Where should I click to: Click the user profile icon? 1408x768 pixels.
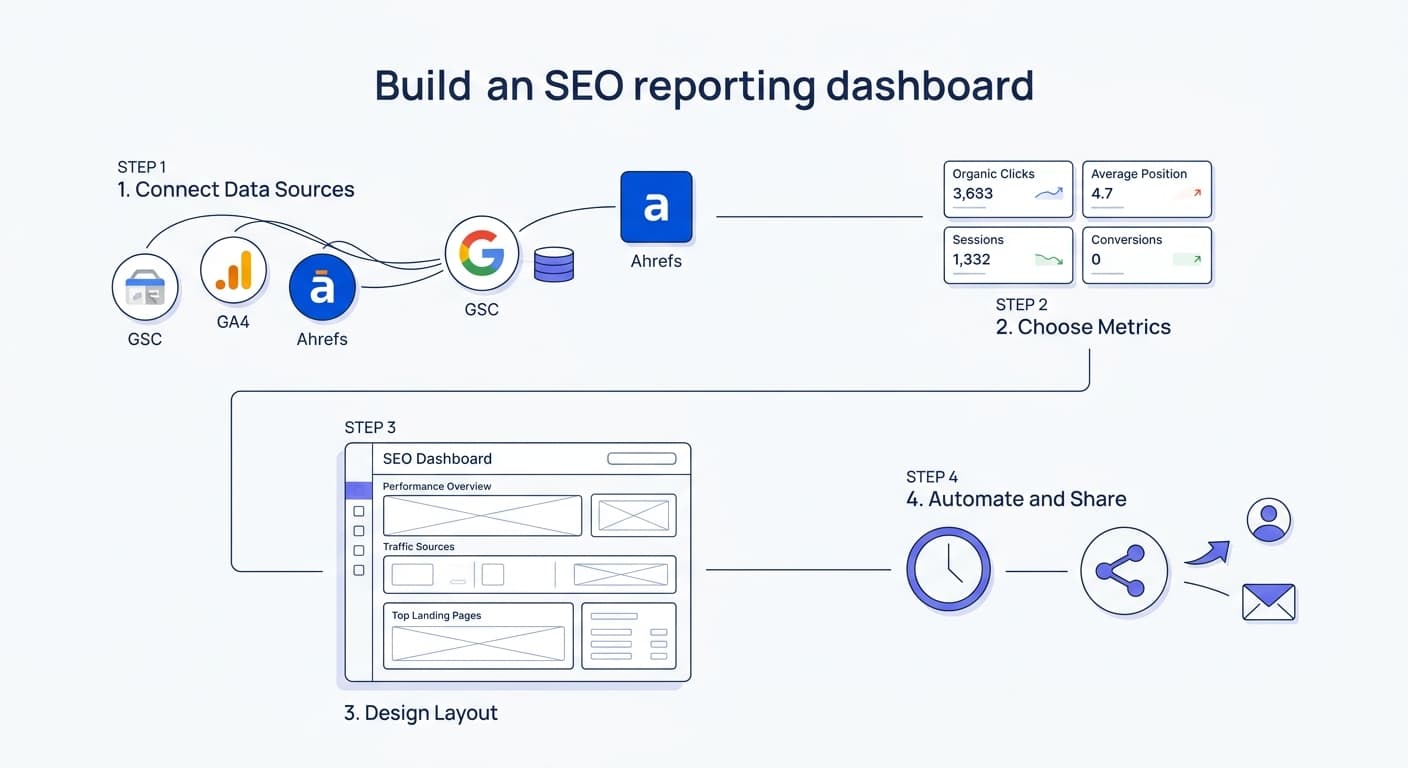1269,520
